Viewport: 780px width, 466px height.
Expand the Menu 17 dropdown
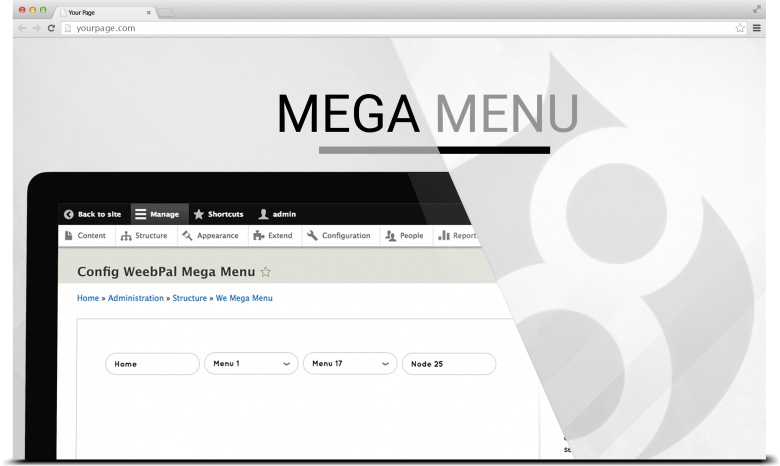[x=385, y=364]
